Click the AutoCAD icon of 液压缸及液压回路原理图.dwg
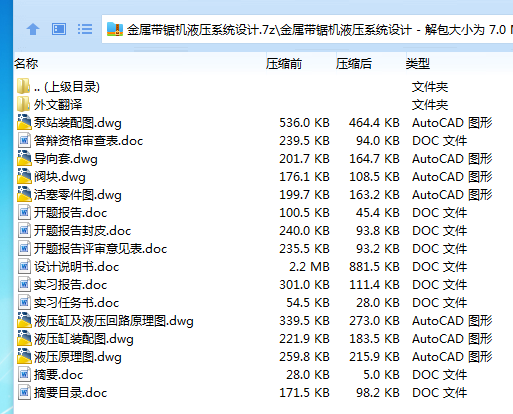This screenshot has width=513, height=414. pos(24,320)
